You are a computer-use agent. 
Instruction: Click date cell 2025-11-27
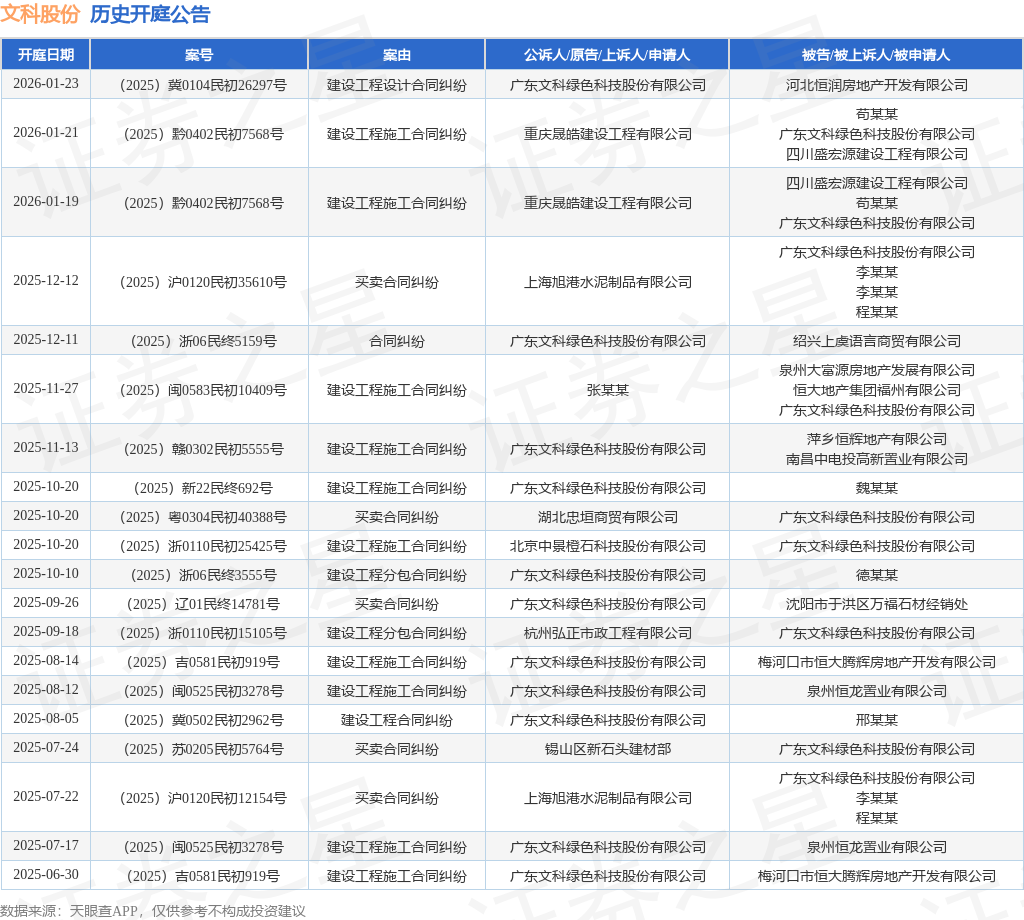click(46, 389)
